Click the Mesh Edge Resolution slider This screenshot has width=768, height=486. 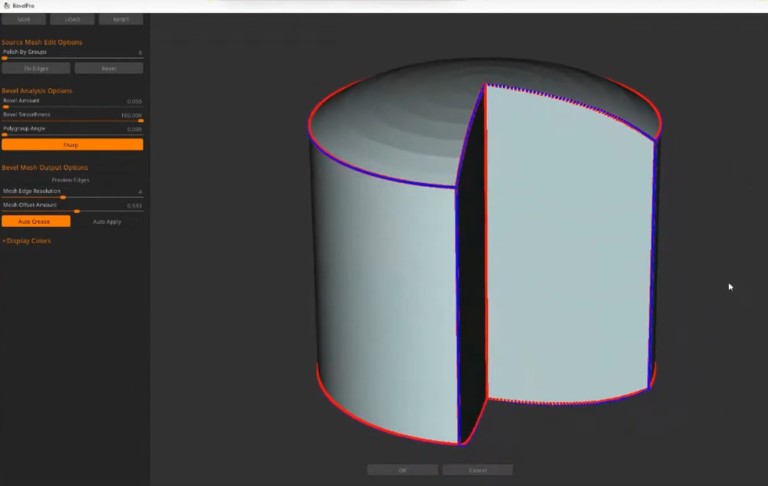[72, 197]
